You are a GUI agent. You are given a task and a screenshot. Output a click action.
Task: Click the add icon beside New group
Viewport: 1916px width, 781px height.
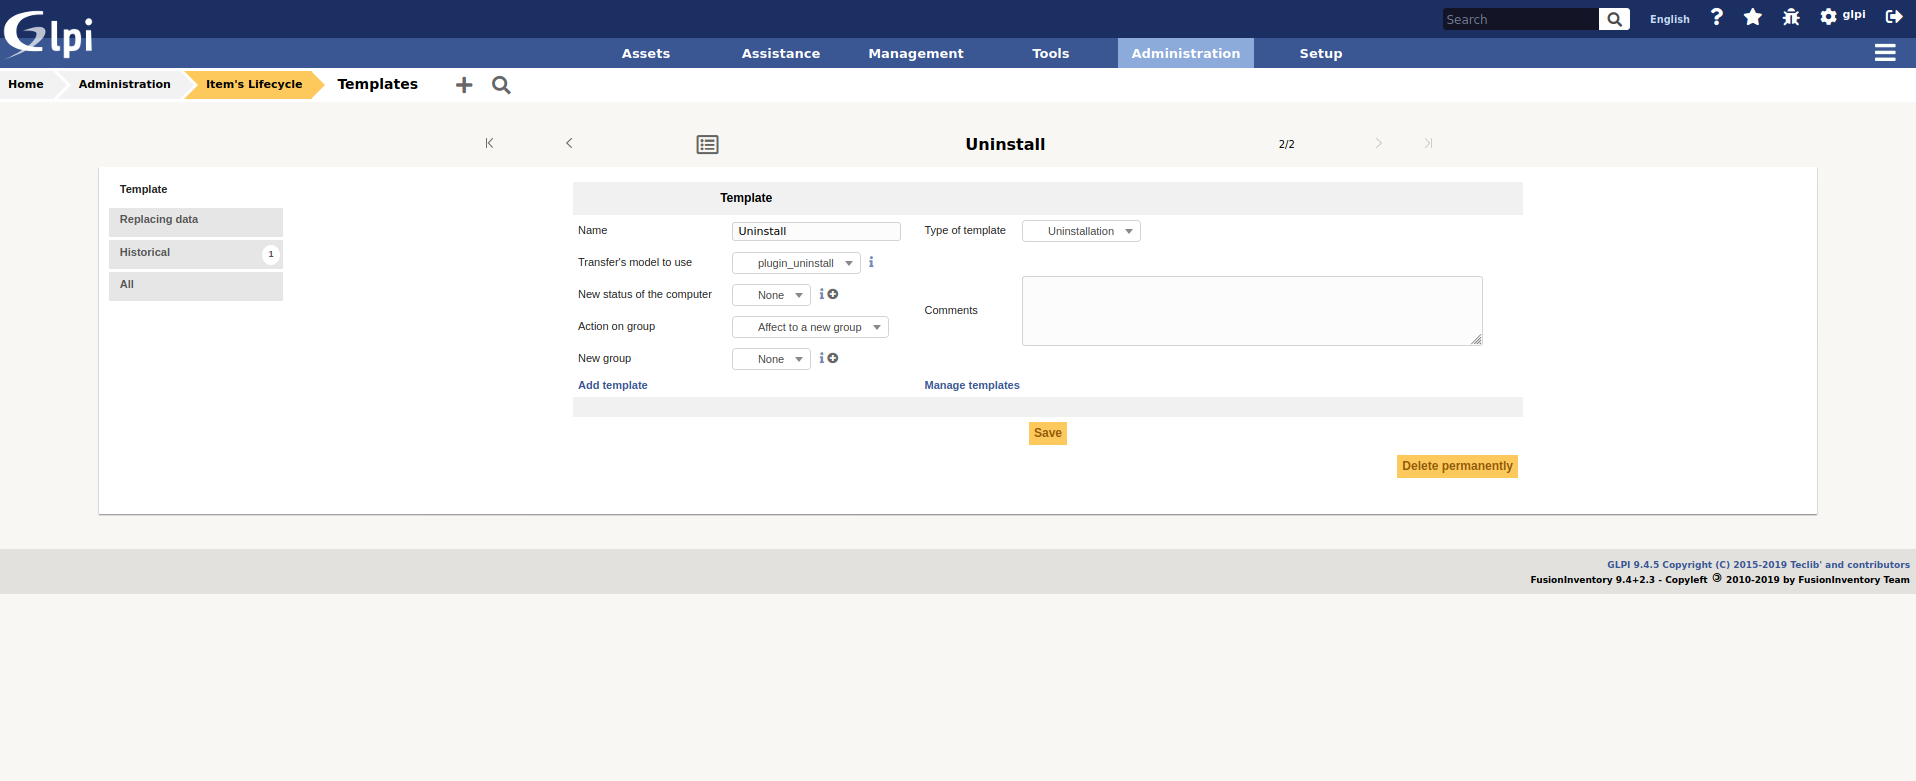(833, 358)
